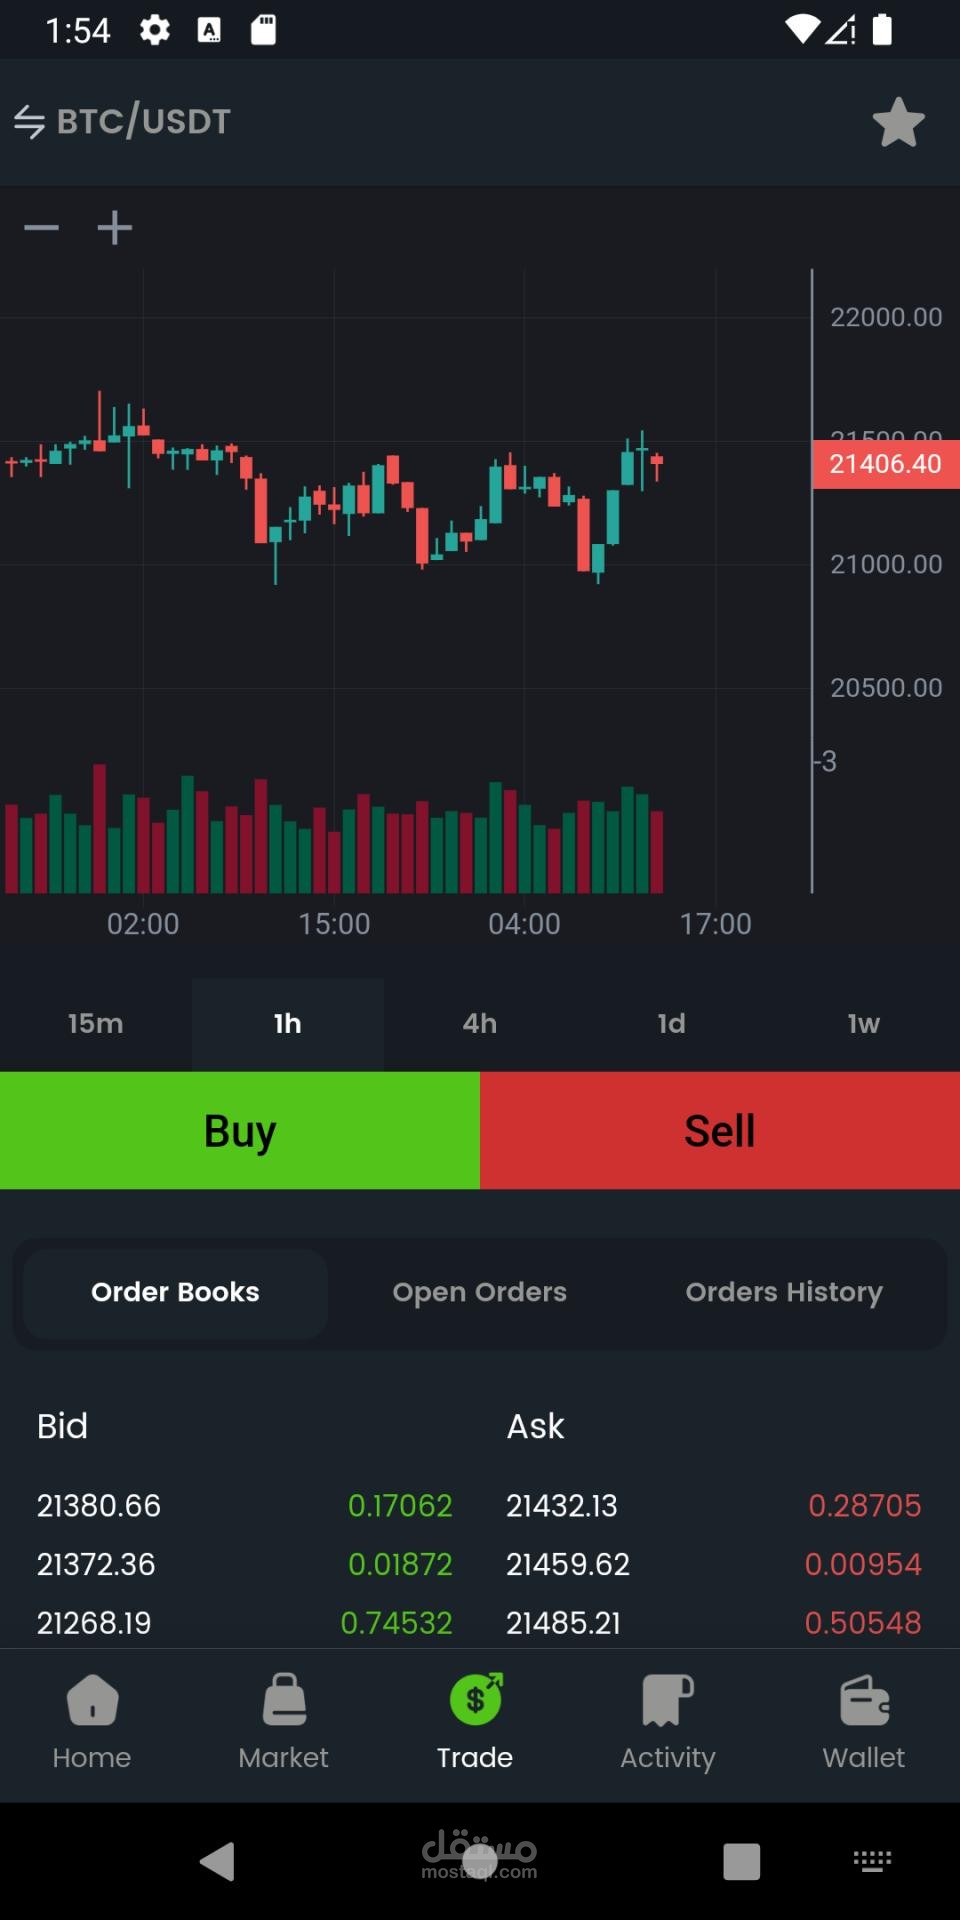
Task: Open BTC/USDT pair selector
Action: (144, 122)
